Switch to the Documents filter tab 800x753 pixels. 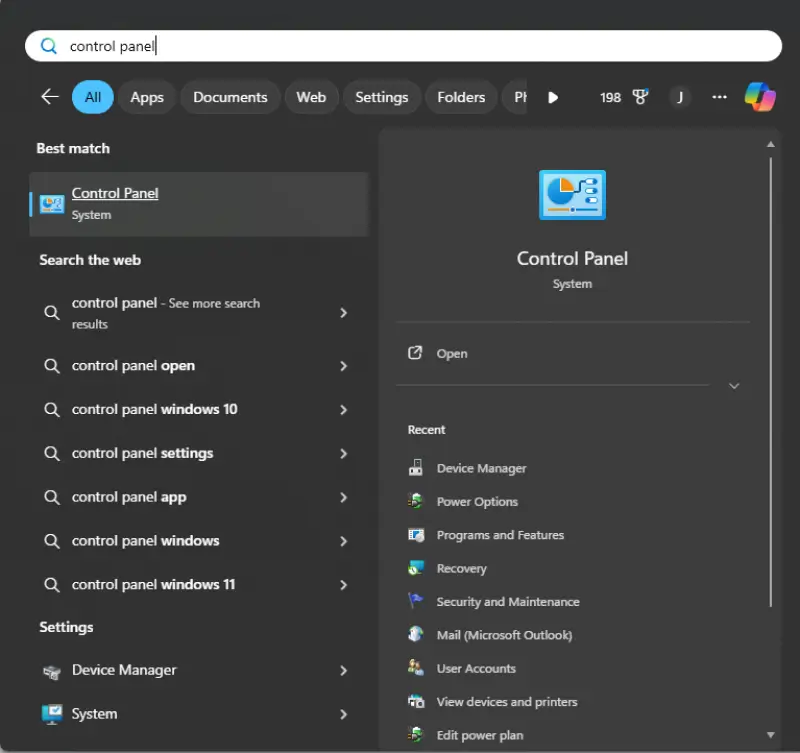(230, 97)
